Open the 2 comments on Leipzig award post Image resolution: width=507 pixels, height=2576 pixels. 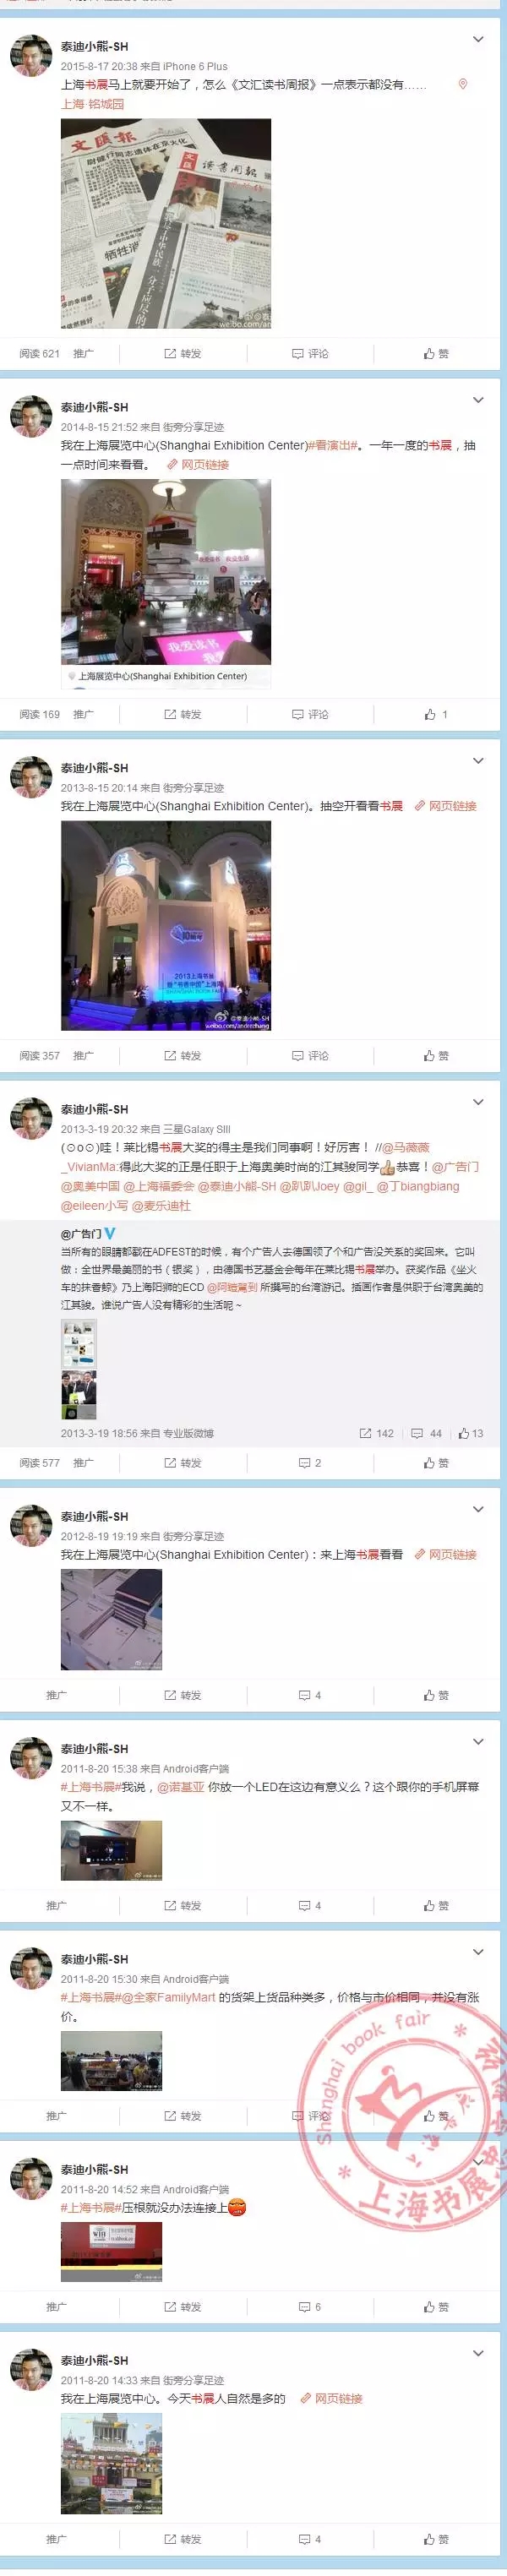(x=310, y=1463)
